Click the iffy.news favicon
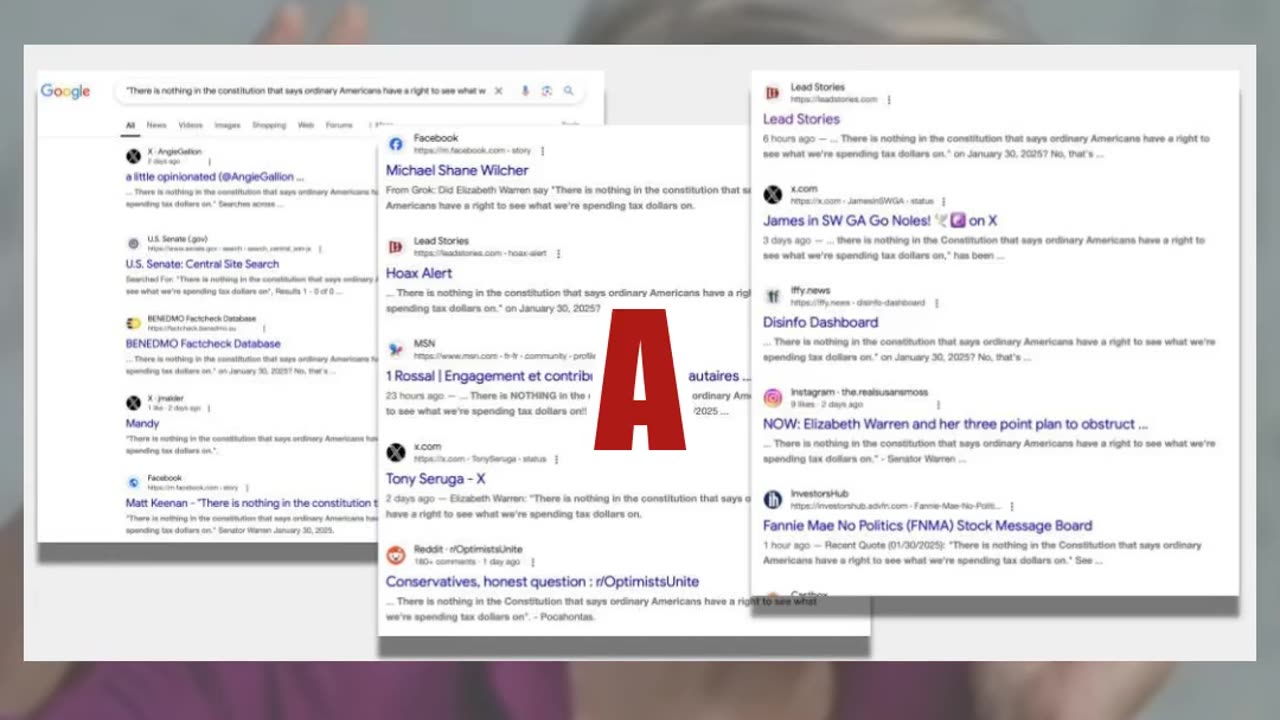The width and height of the screenshot is (1280, 720). 773,296
